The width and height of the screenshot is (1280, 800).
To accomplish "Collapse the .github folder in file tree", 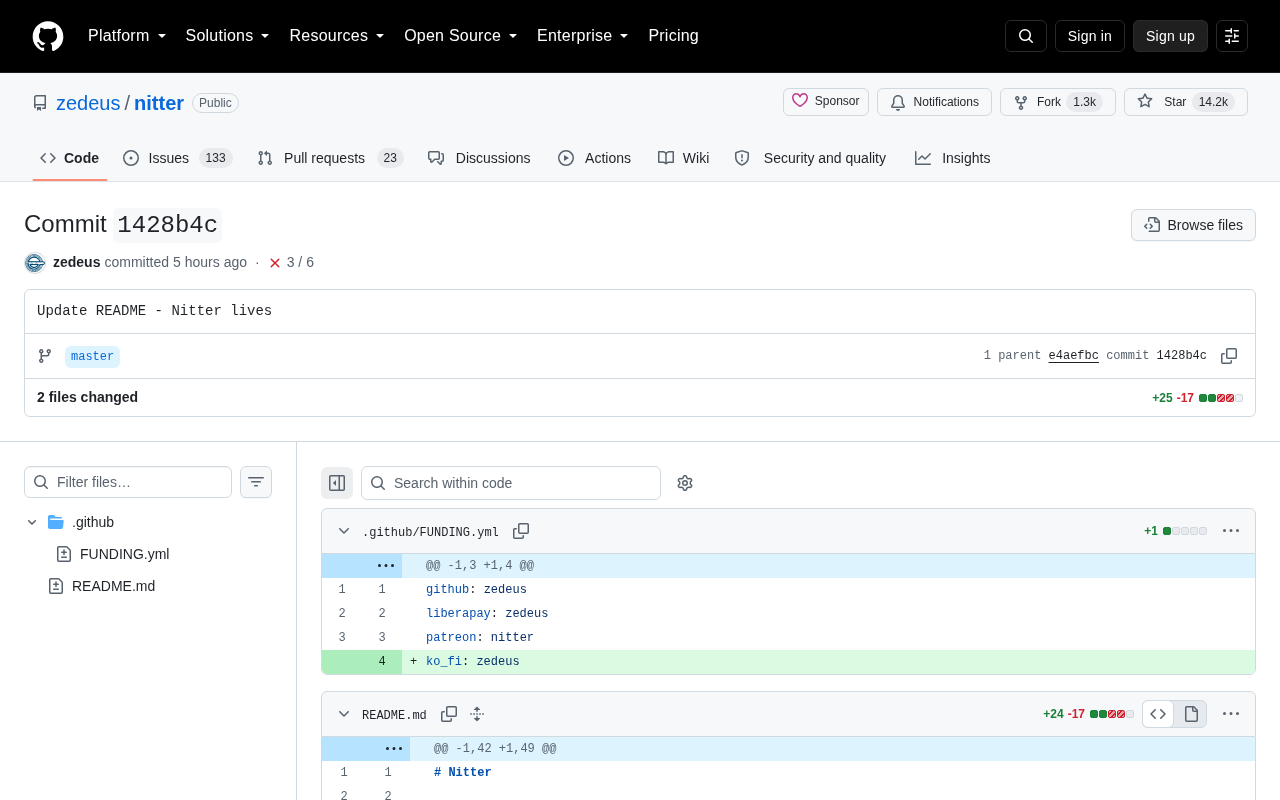I will click(x=32, y=522).
